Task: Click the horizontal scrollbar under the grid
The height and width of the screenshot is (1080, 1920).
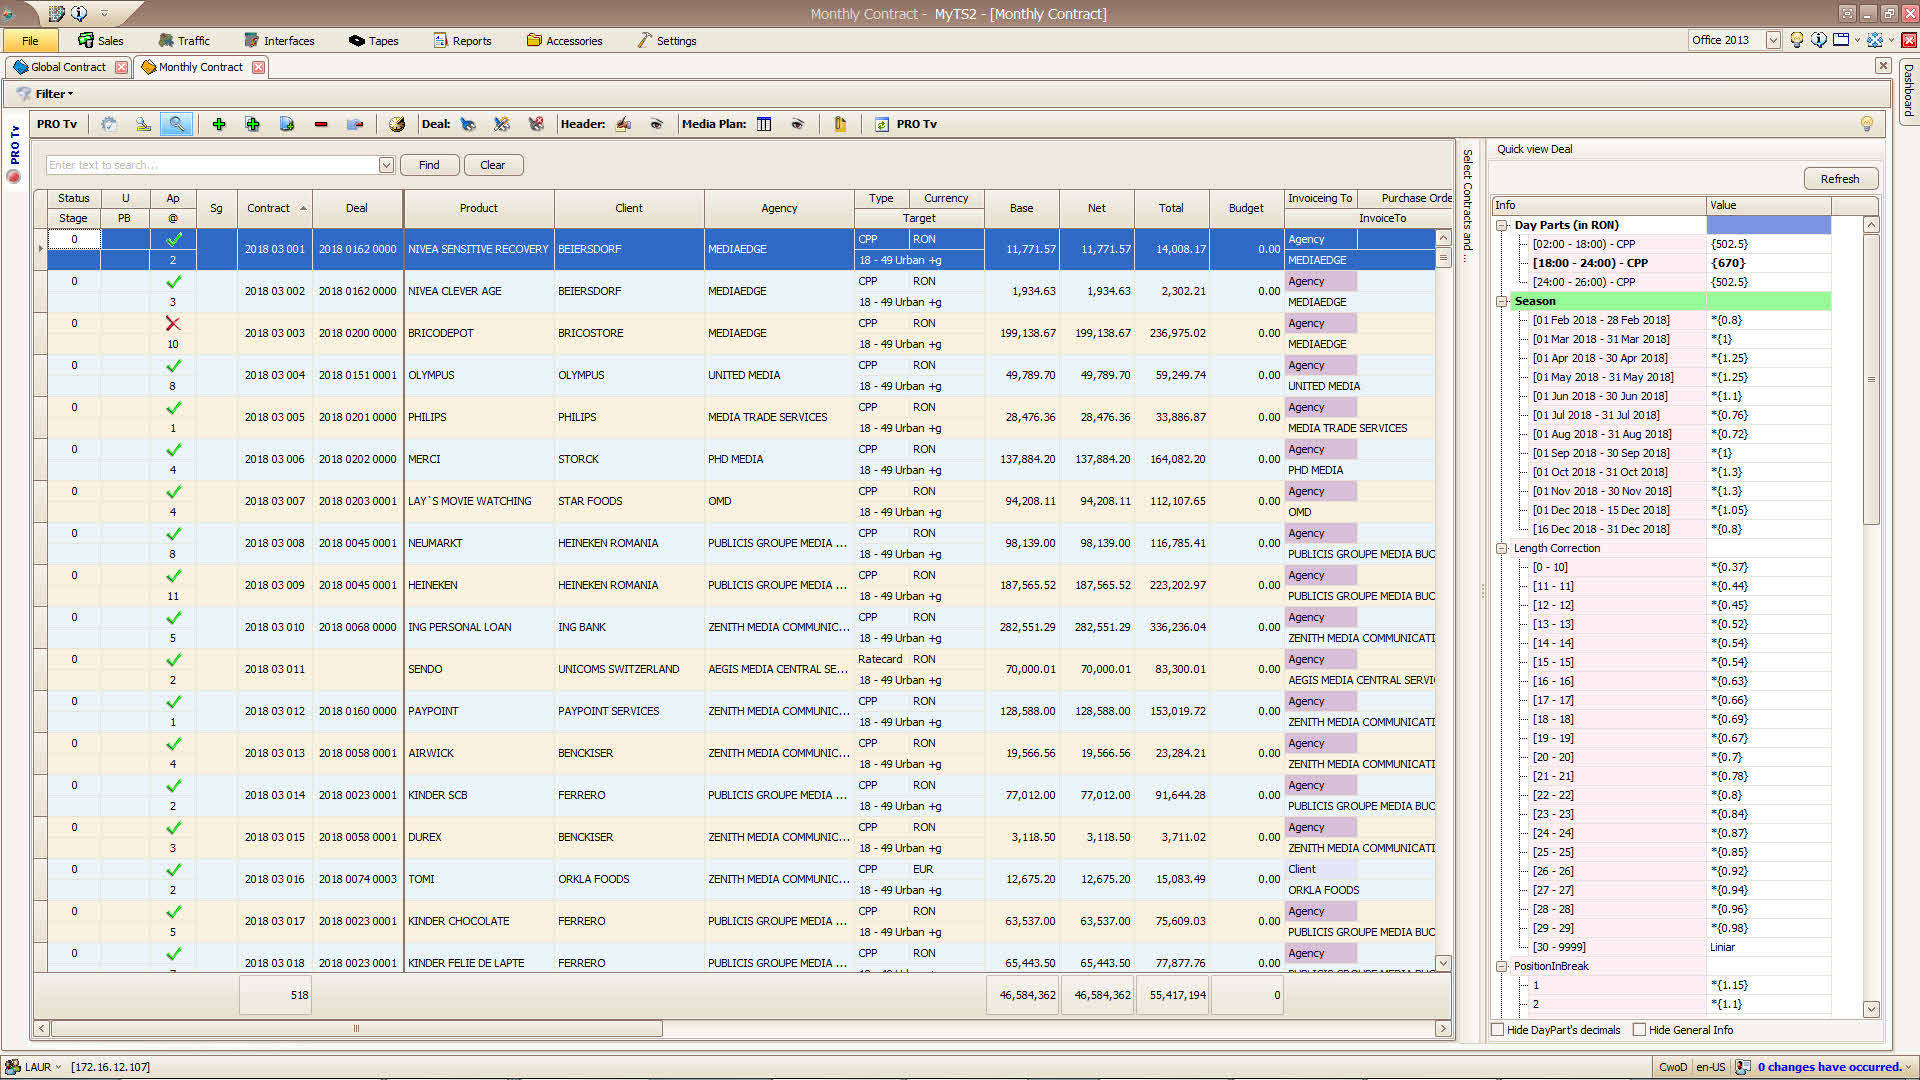Action: [356, 1028]
